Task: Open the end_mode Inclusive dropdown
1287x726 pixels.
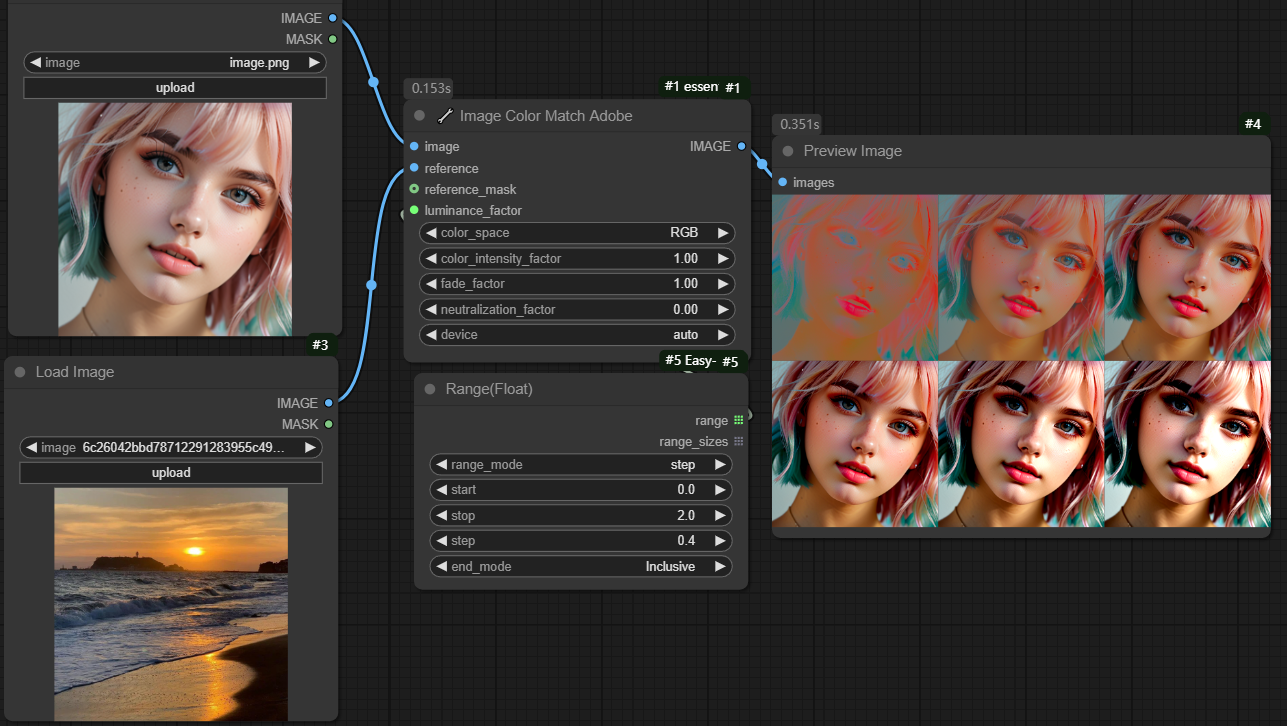Action: [580, 567]
